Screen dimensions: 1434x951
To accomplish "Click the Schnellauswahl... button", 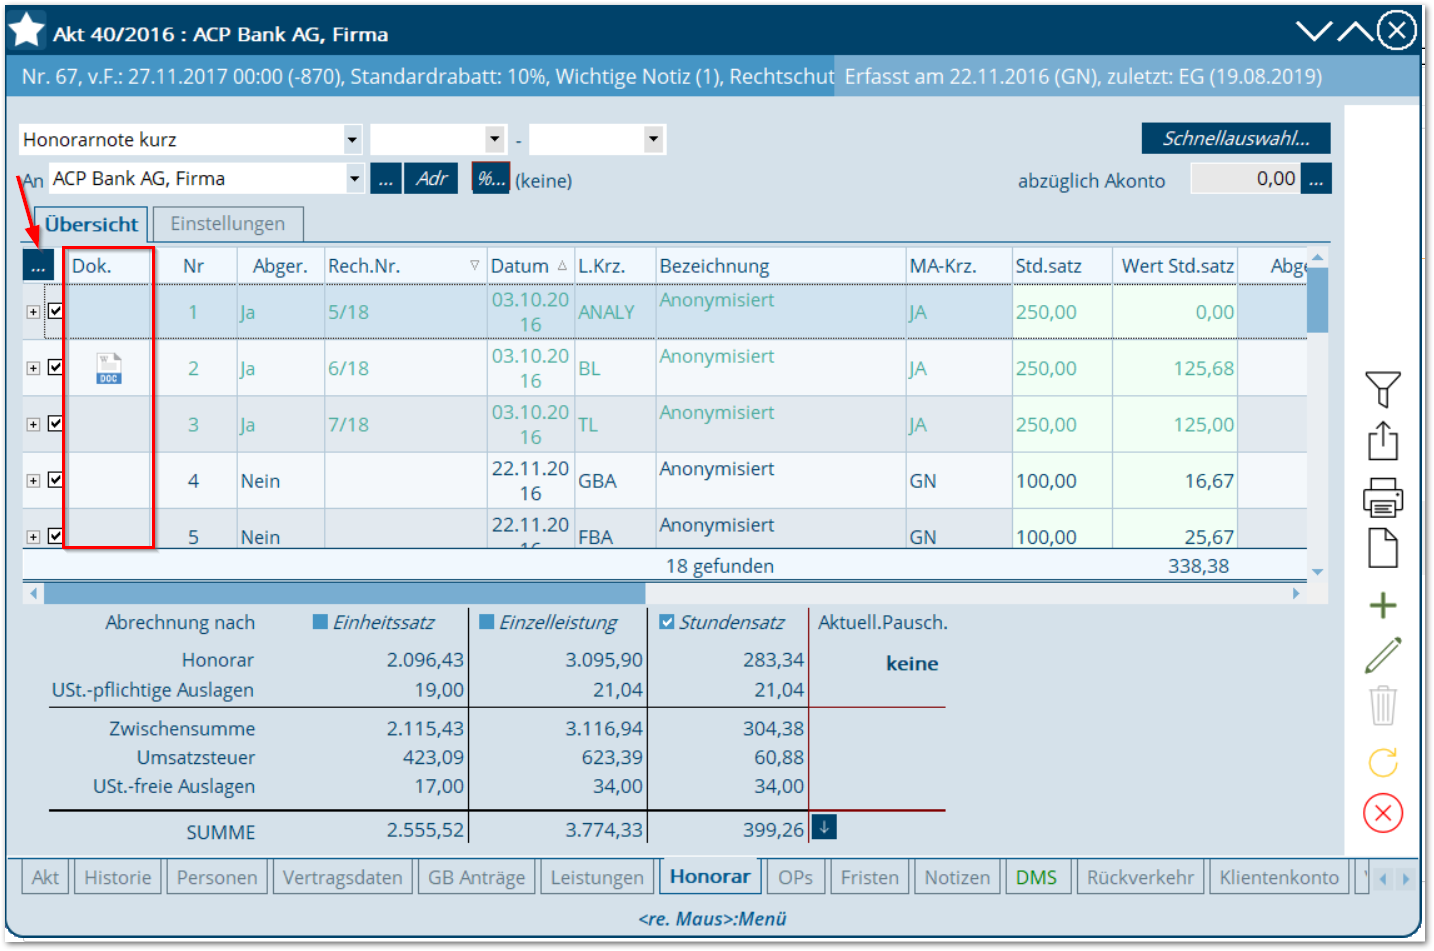I will click(1236, 138).
